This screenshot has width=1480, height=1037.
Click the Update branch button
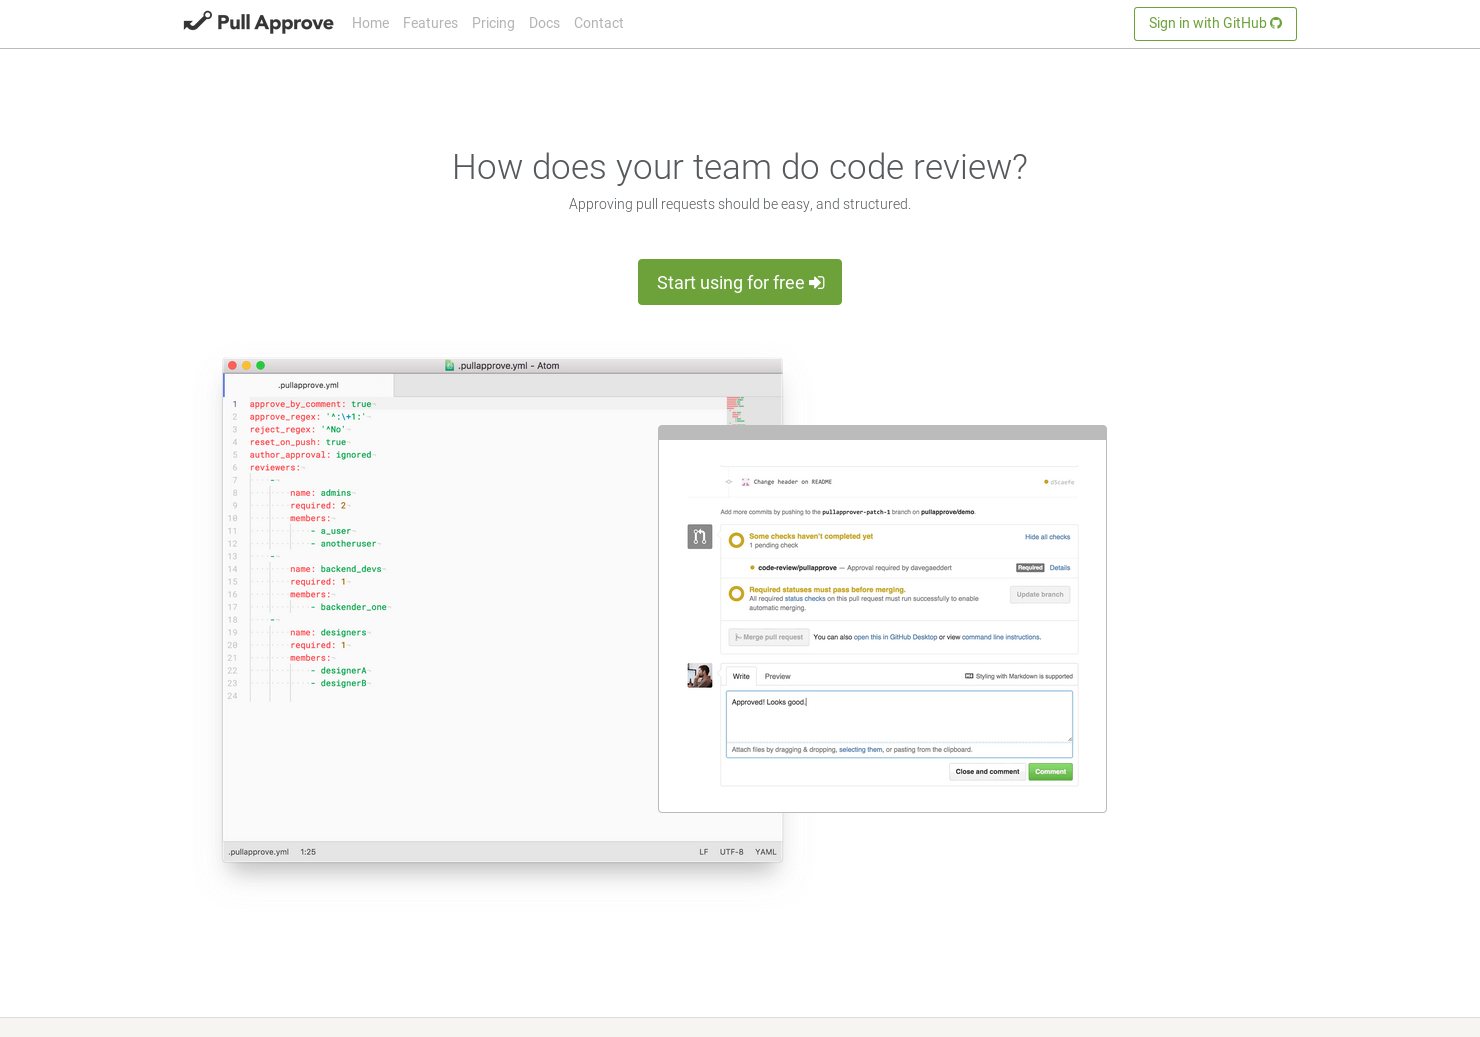pyautogui.click(x=1040, y=595)
